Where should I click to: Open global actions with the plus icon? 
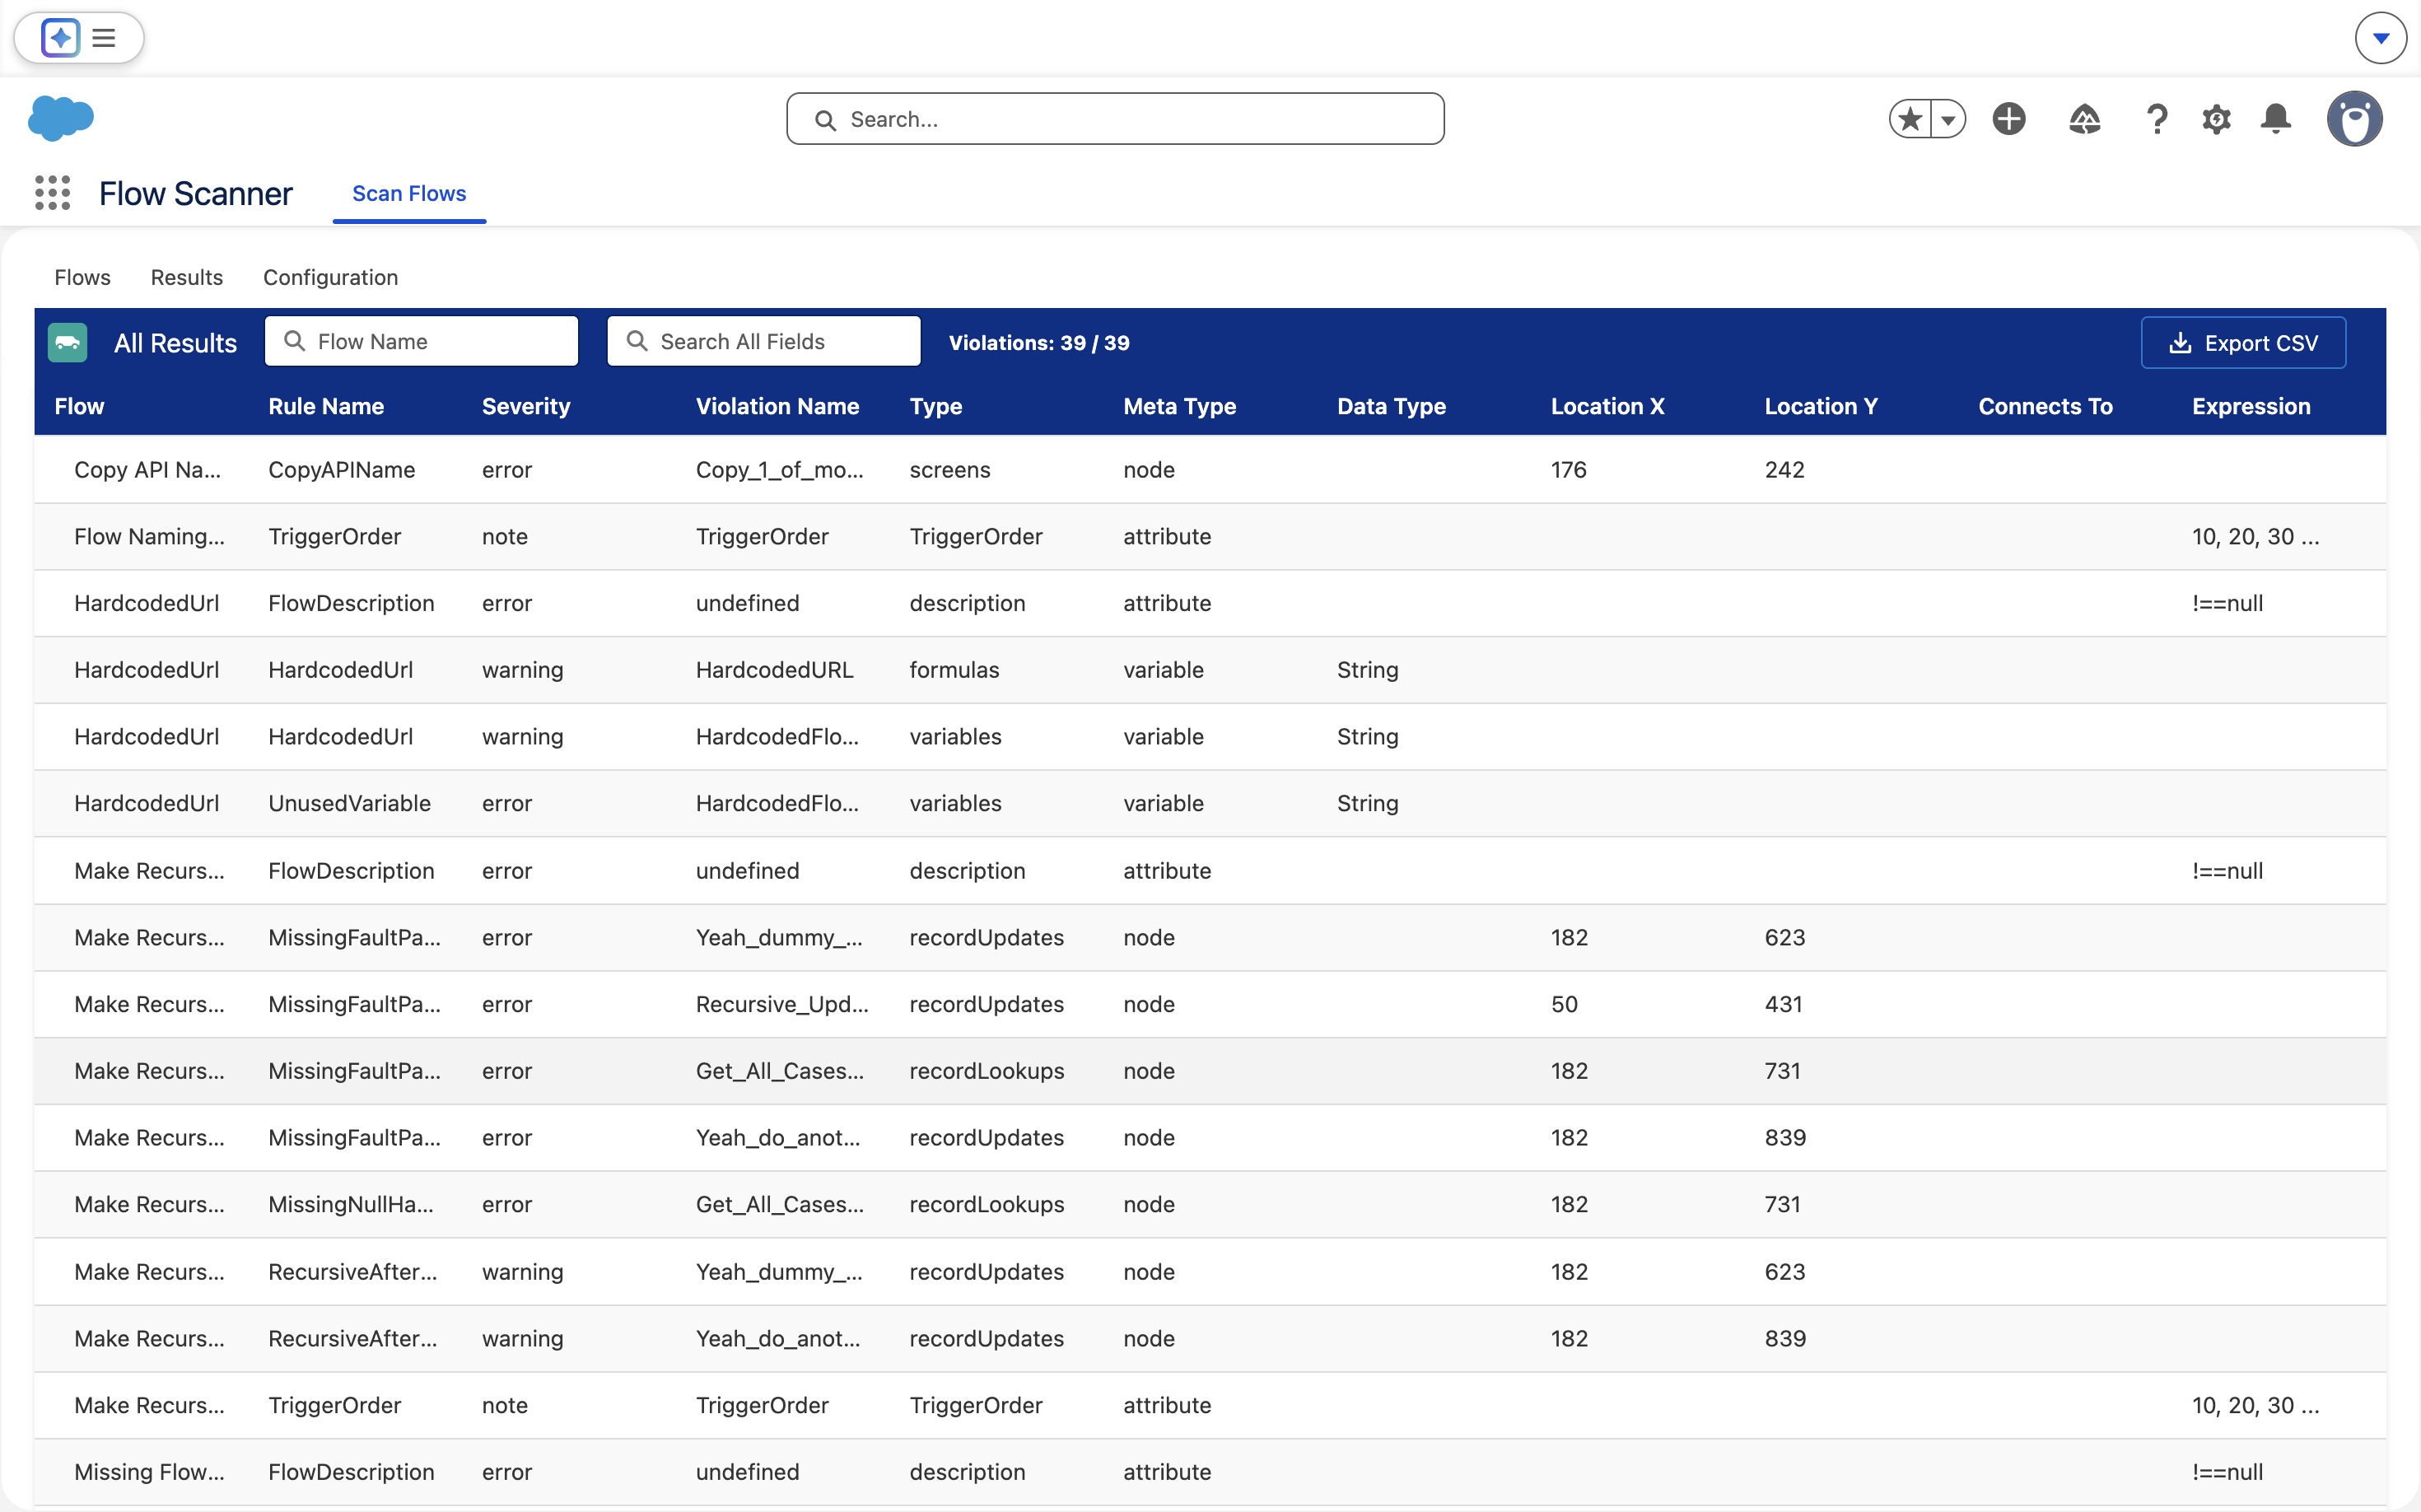2009,119
